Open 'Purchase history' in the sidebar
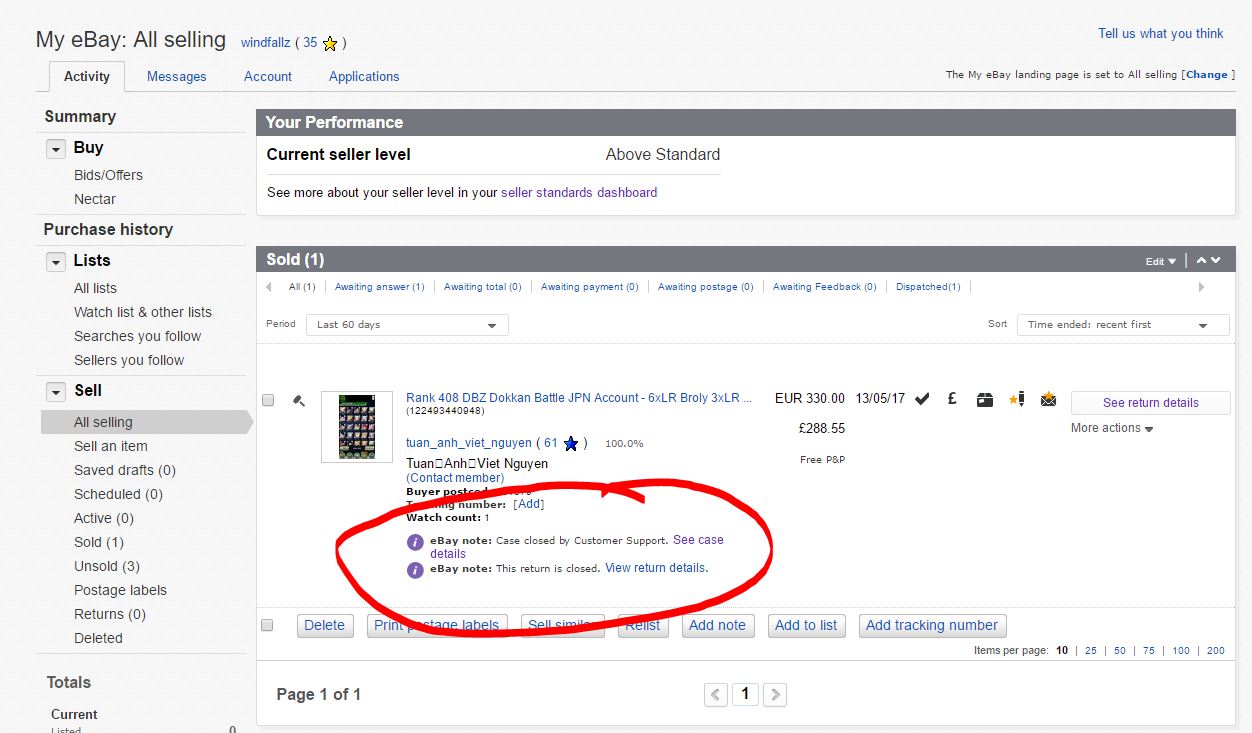The height and width of the screenshot is (733, 1252). (x=108, y=229)
